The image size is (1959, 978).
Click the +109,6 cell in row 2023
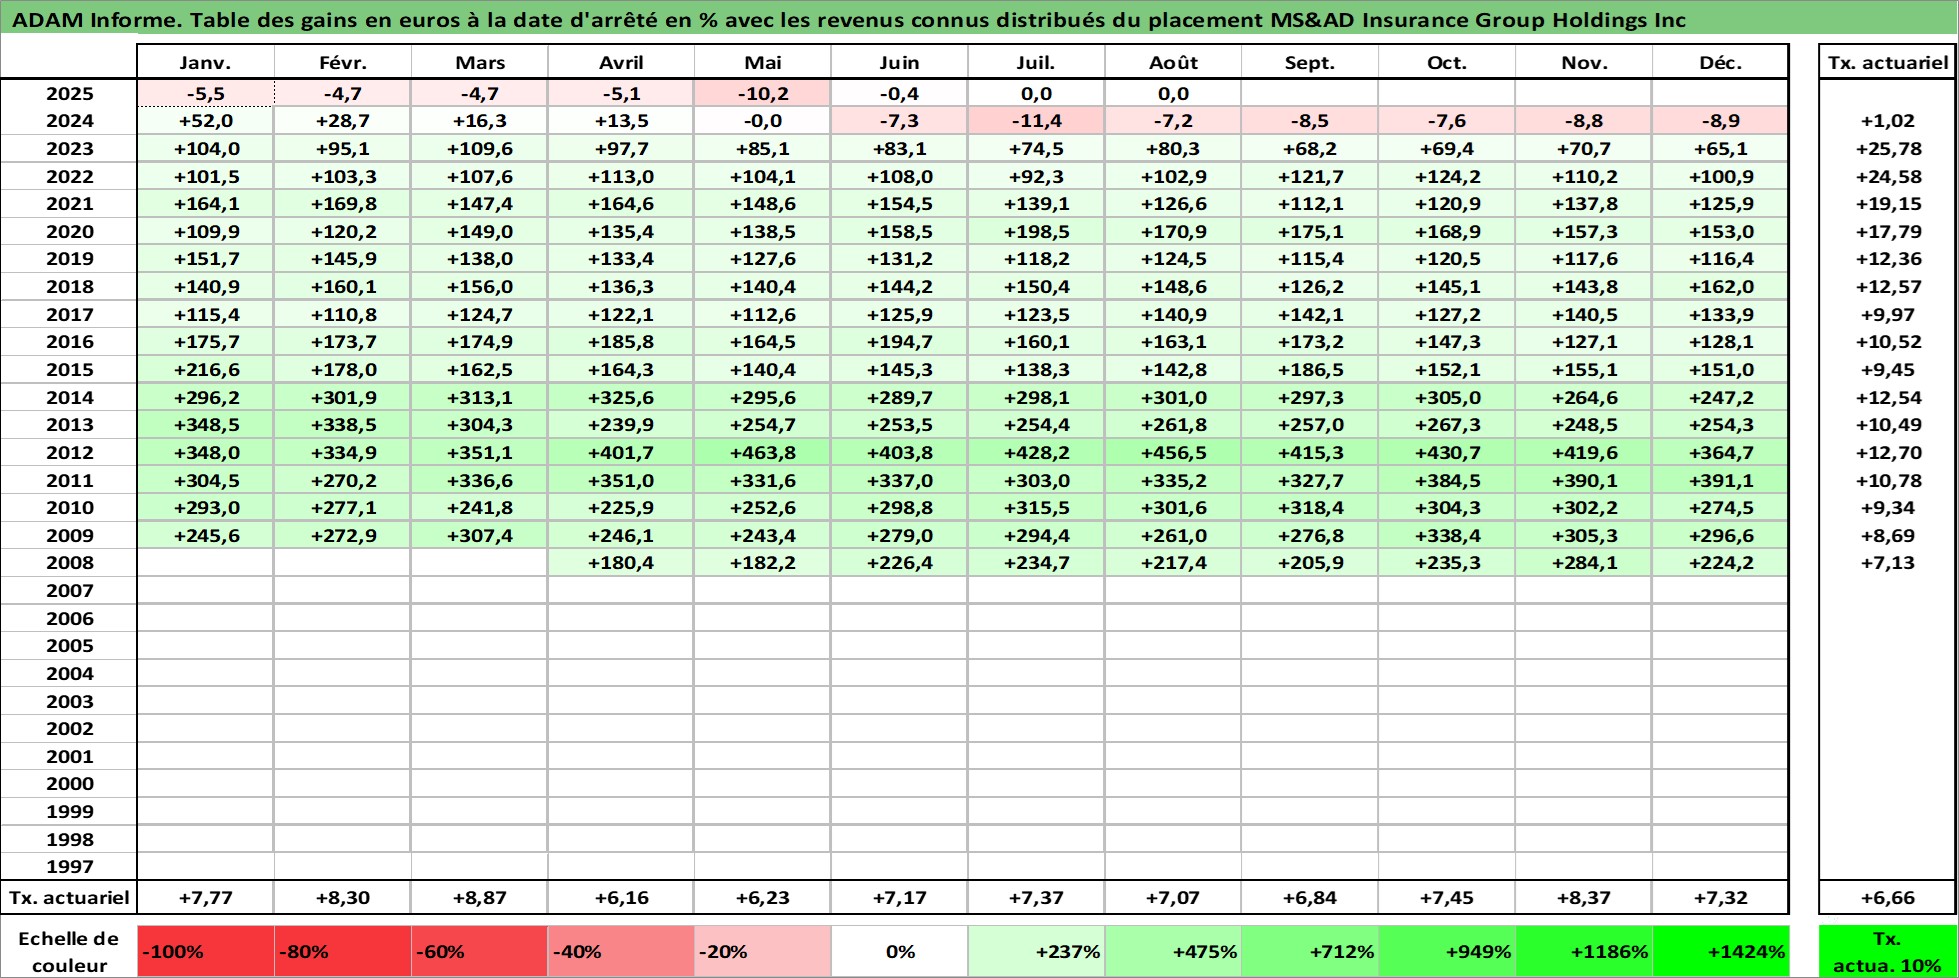[479, 149]
